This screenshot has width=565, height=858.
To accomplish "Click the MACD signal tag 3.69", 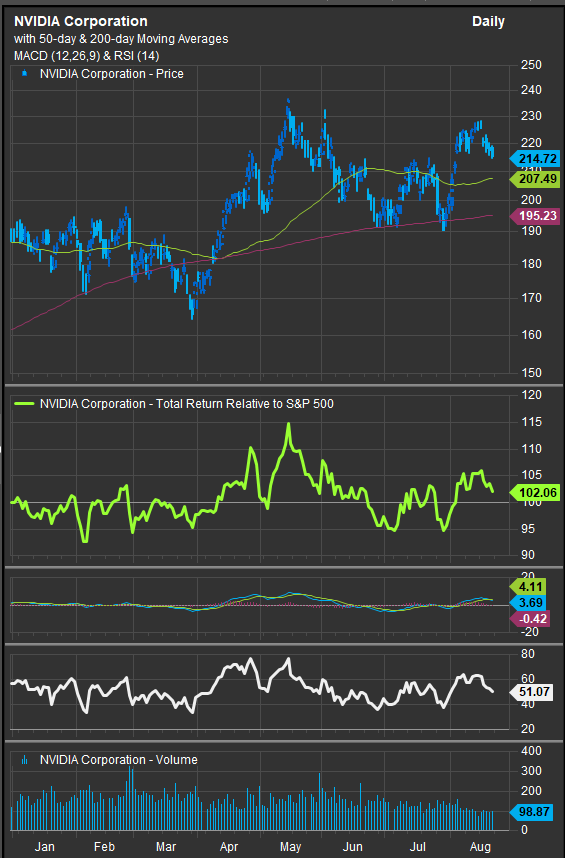I will click(x=528, y=602).
